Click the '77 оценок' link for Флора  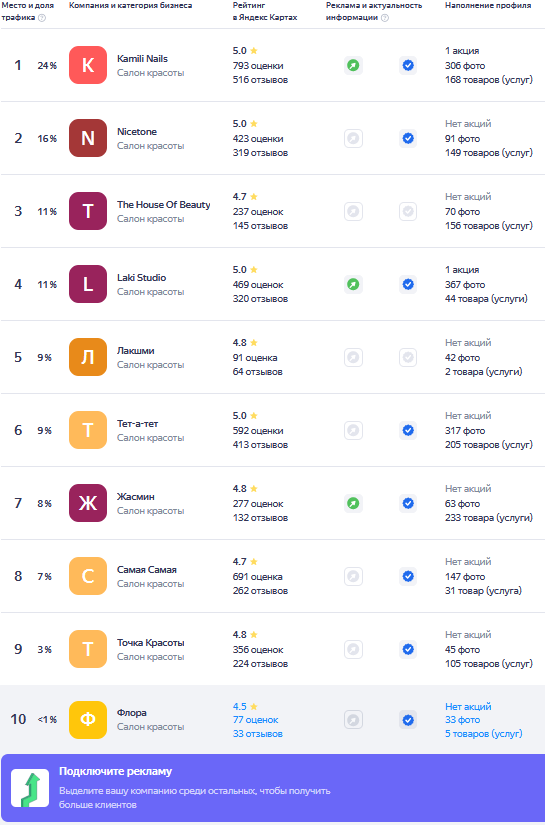click(256, 720)
